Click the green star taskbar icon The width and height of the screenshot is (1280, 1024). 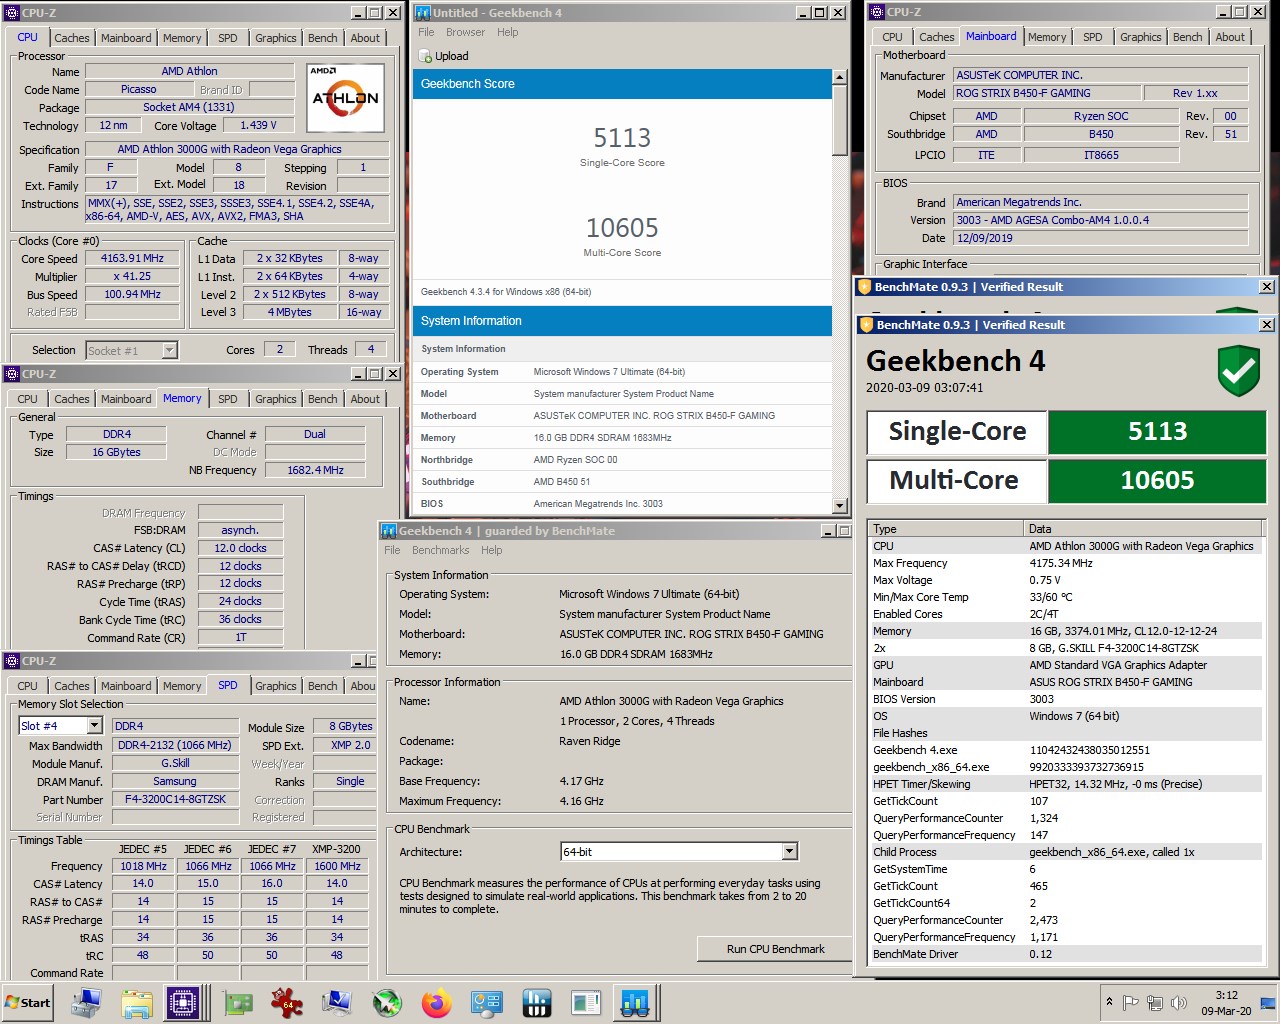[387, 1002]
